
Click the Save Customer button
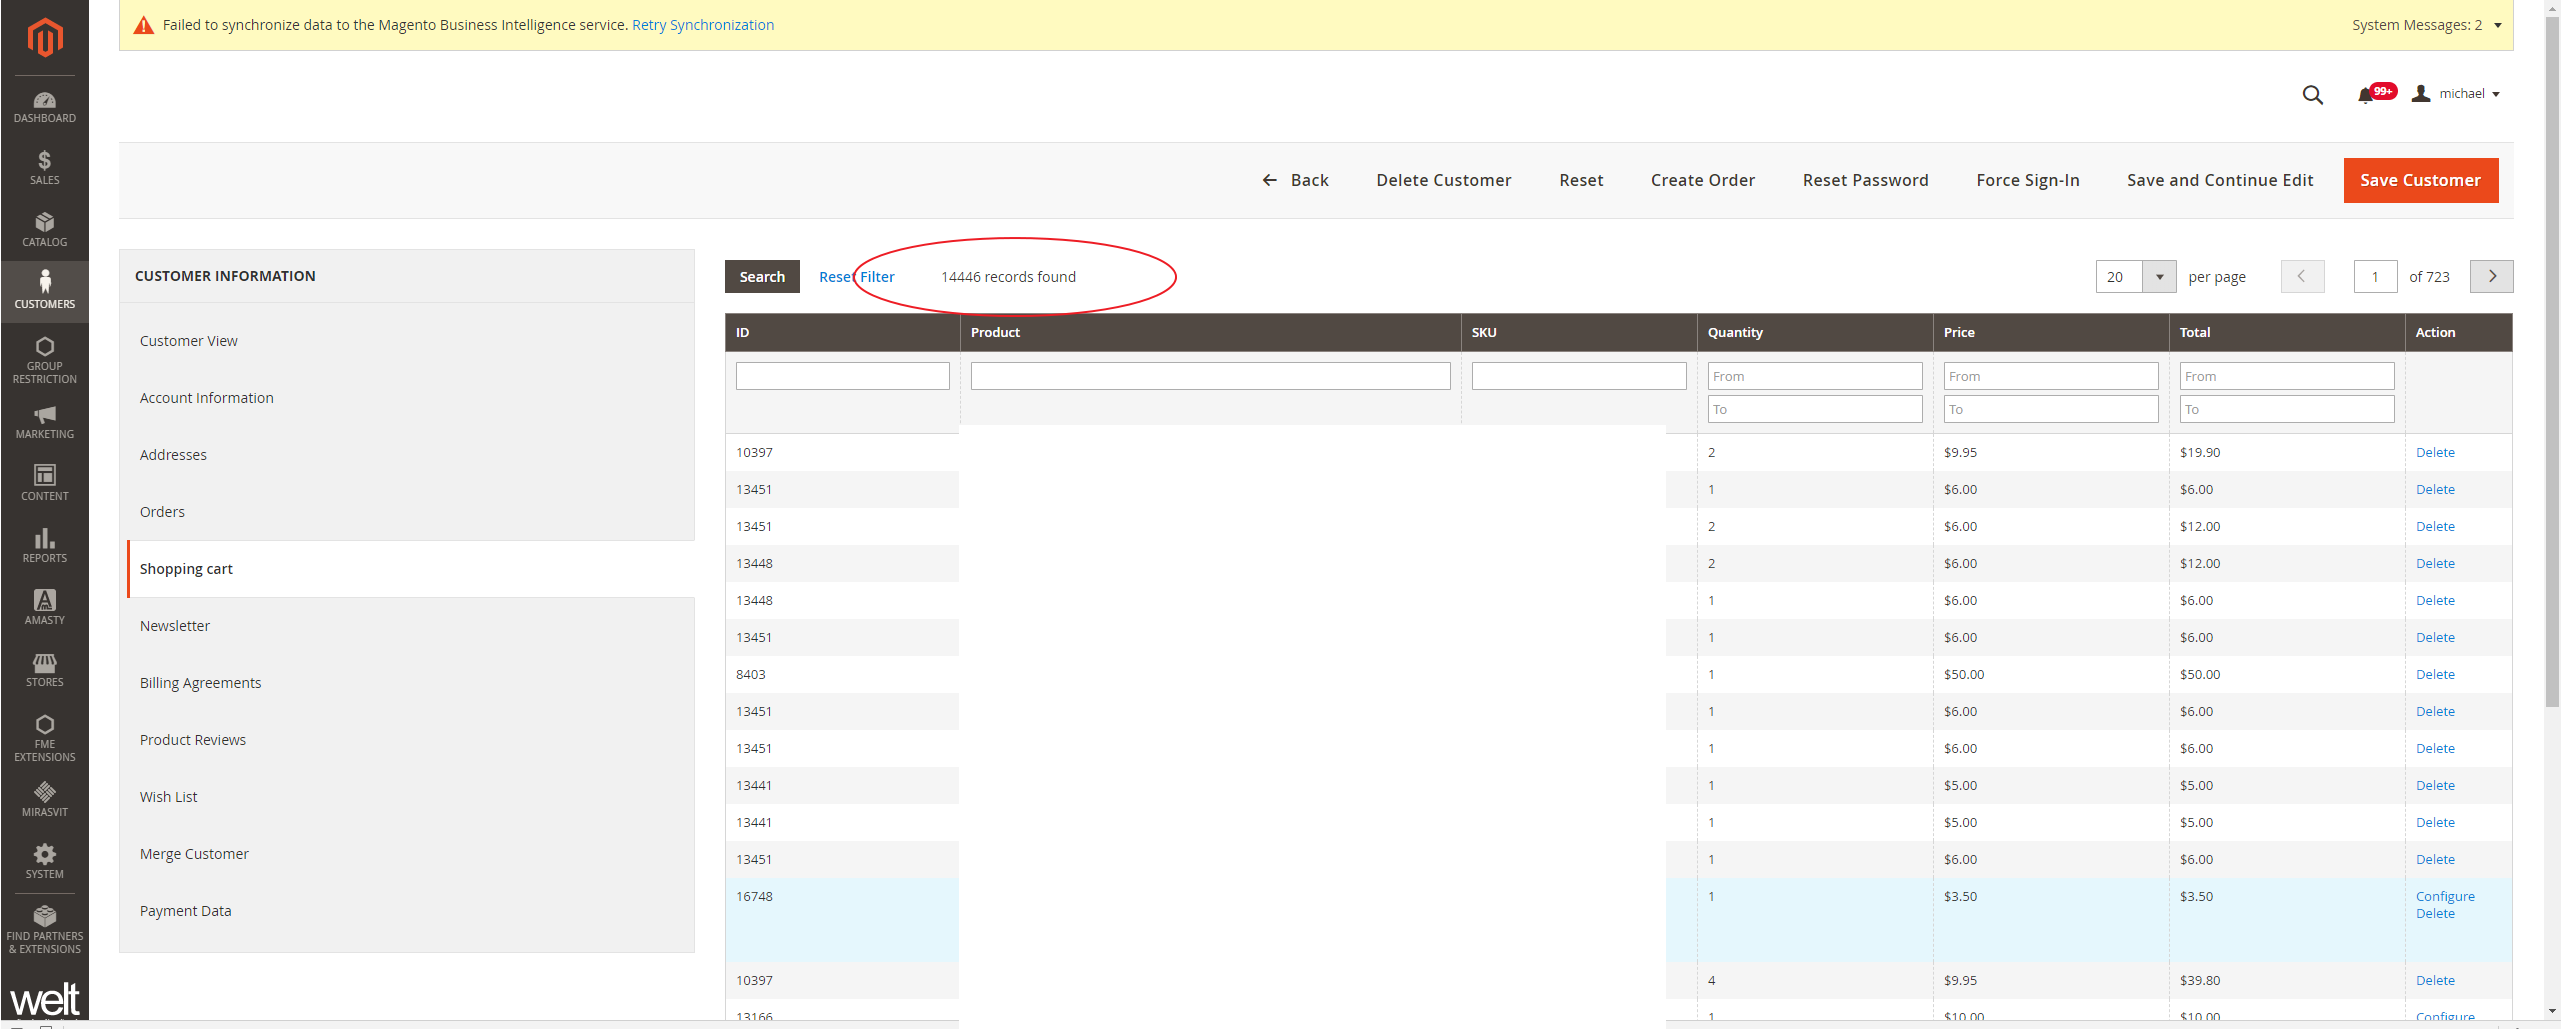click(x=2420, y=180)
